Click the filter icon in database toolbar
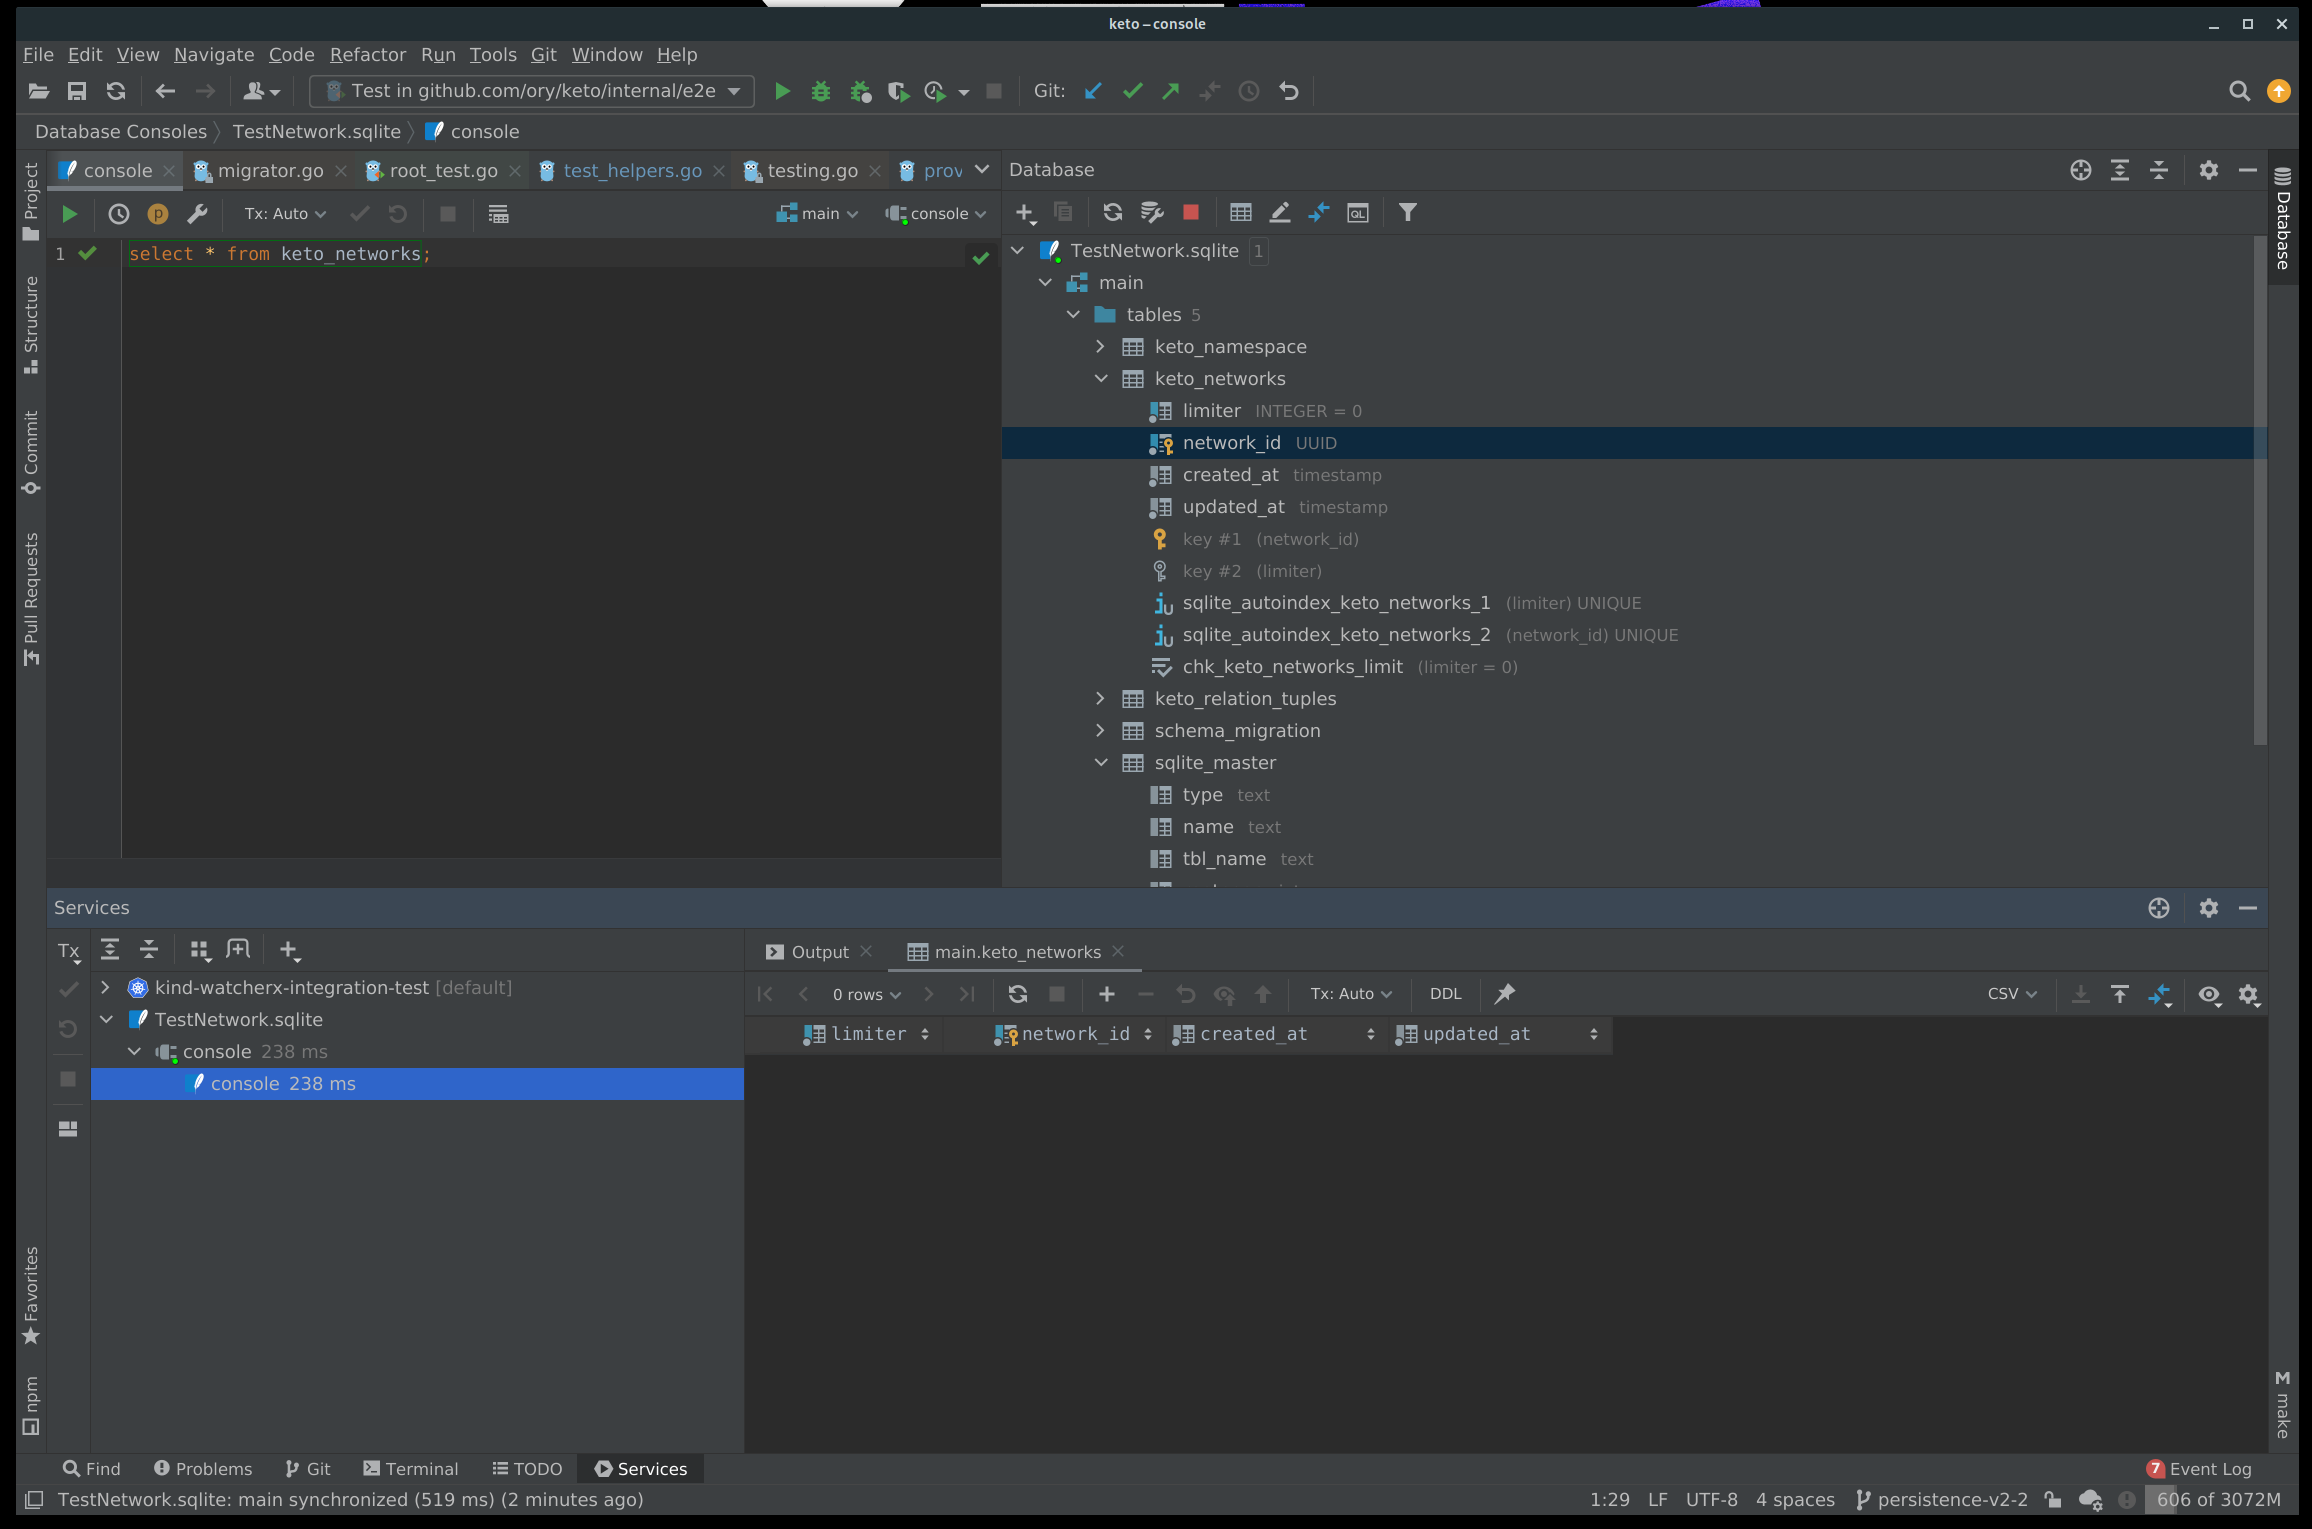This screenshot has width=2312, height=1529. tap(1409, 212)
